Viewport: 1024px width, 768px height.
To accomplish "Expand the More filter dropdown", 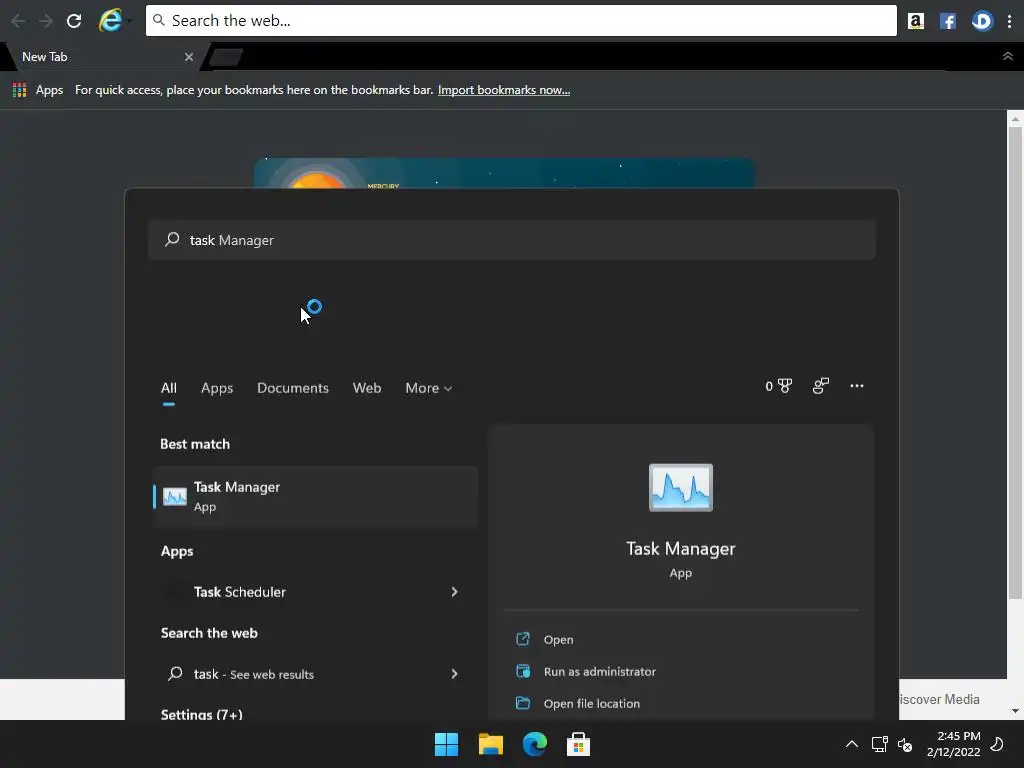I will pyautogui.click(x=428, y=388).
